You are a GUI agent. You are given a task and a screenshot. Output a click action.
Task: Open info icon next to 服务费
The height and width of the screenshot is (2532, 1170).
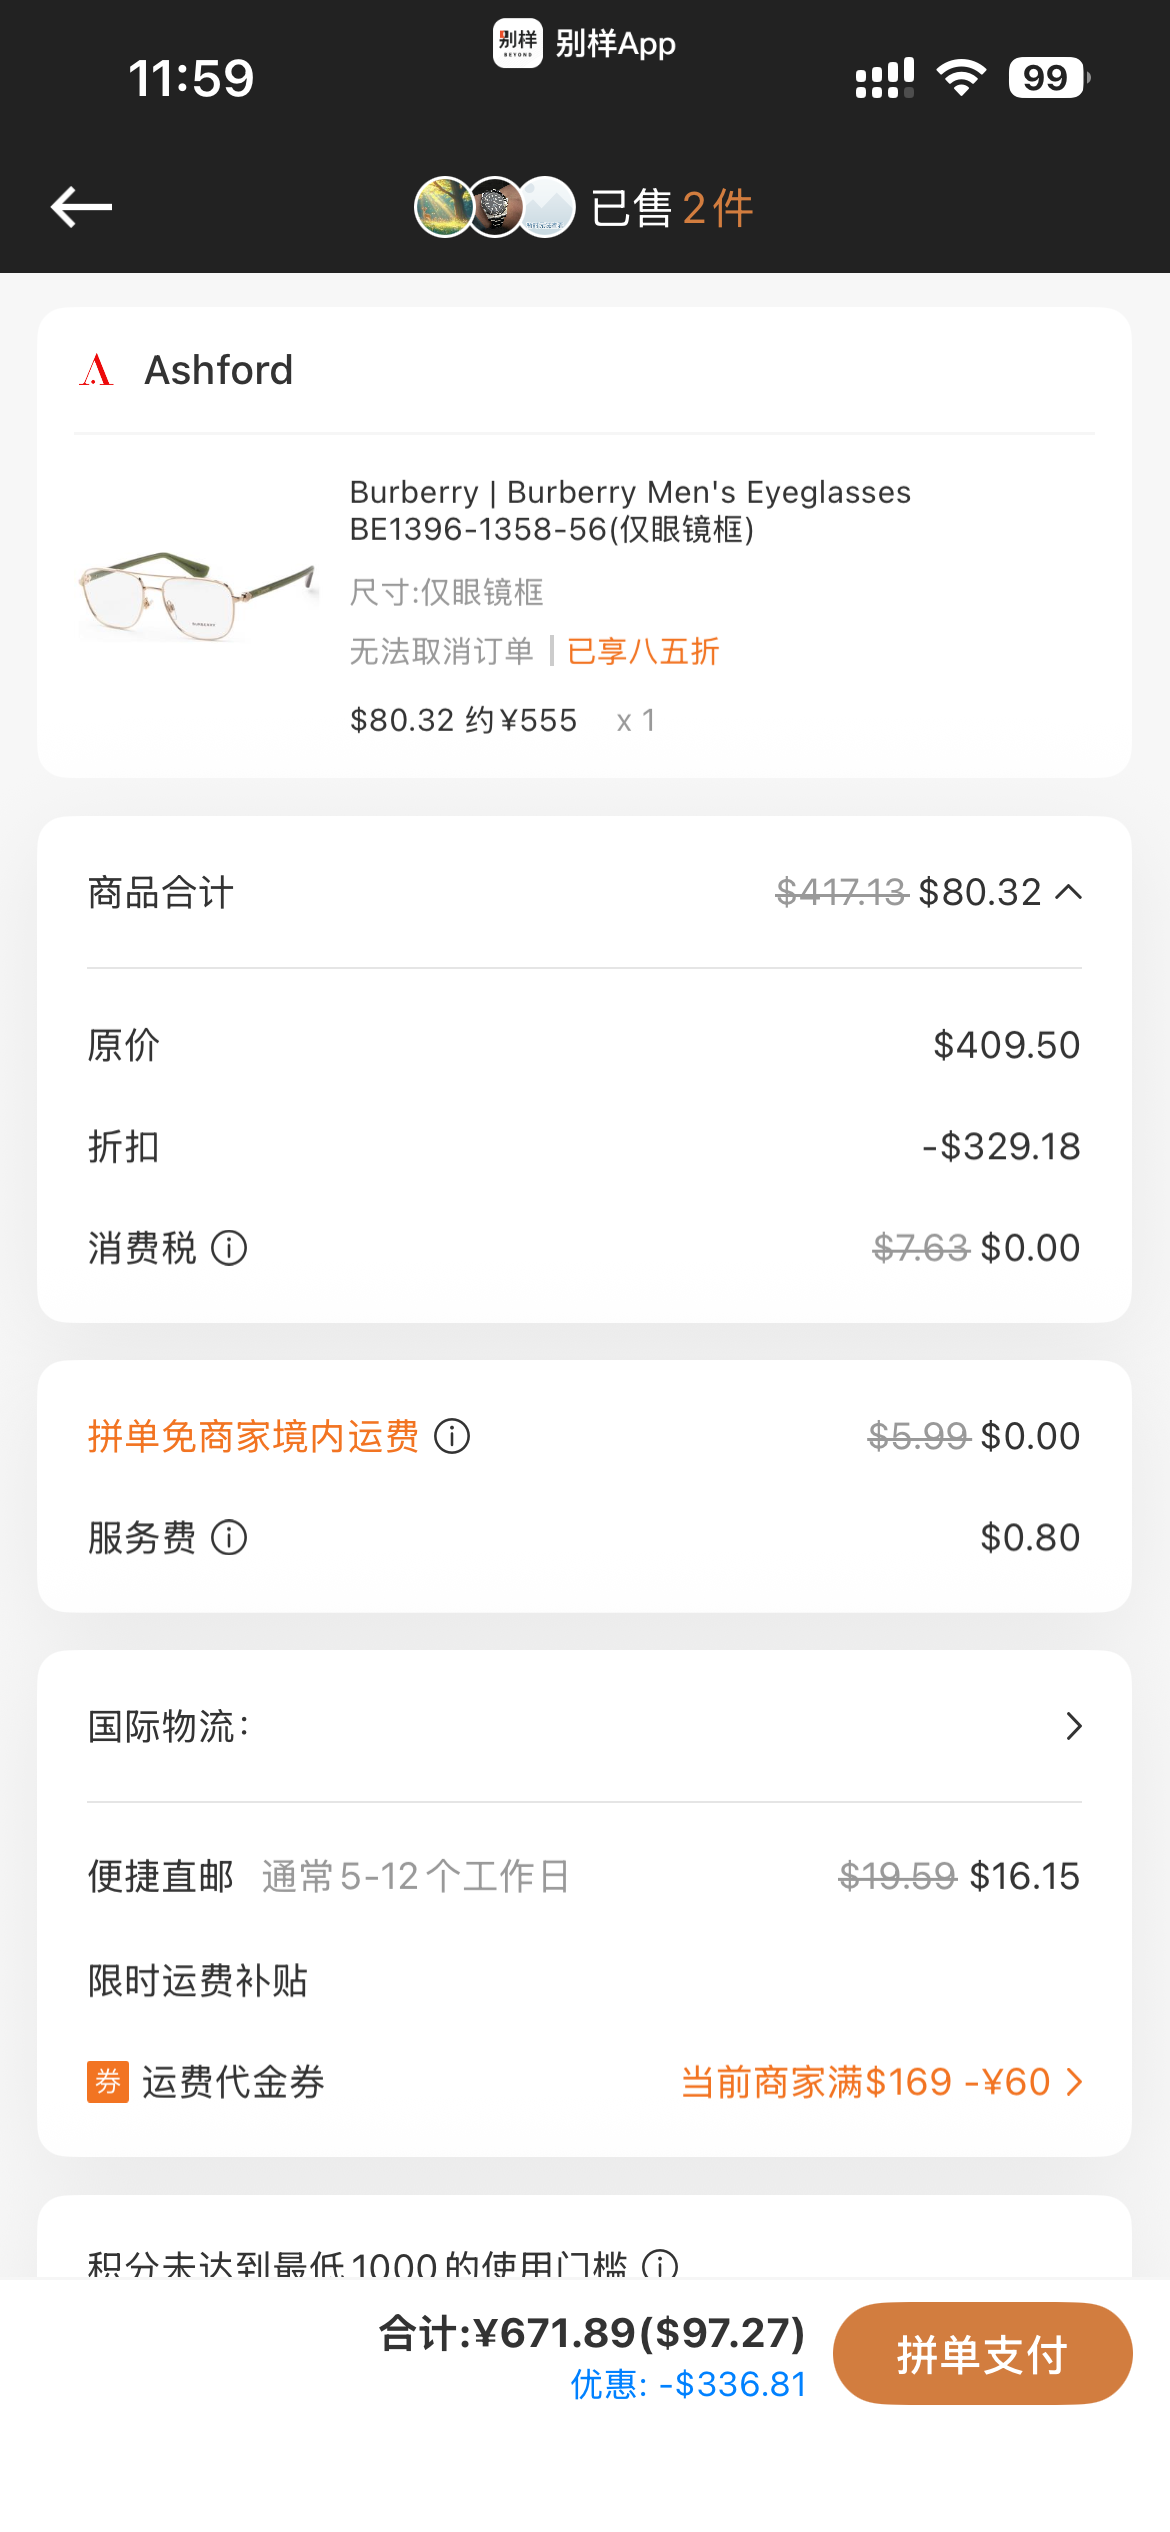pyautogui.click(x=229, y=1537)
